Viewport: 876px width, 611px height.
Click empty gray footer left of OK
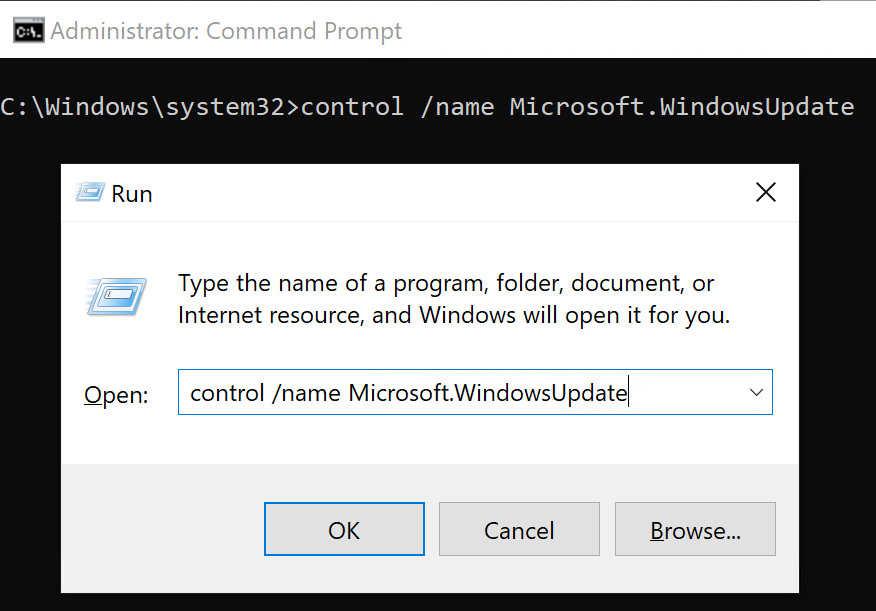(162, 529)
